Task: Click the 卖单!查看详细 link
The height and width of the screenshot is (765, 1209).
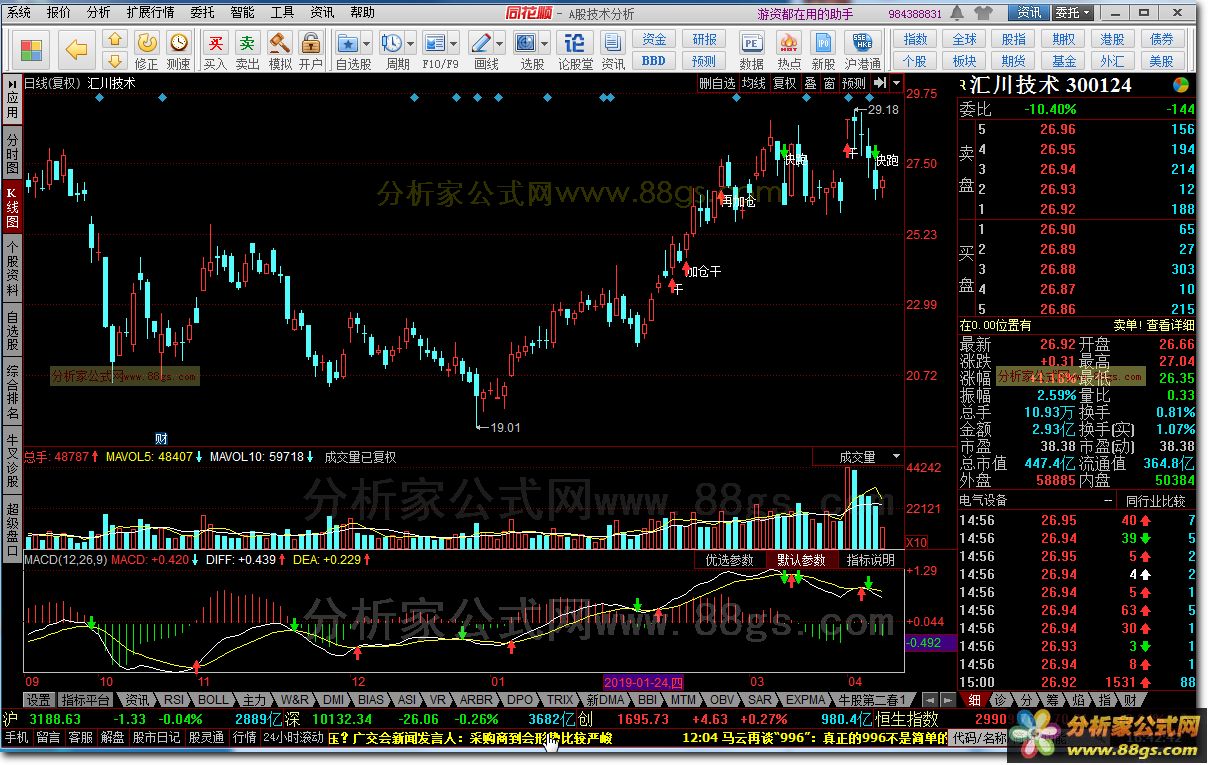Action: (x=1154, y=325)
